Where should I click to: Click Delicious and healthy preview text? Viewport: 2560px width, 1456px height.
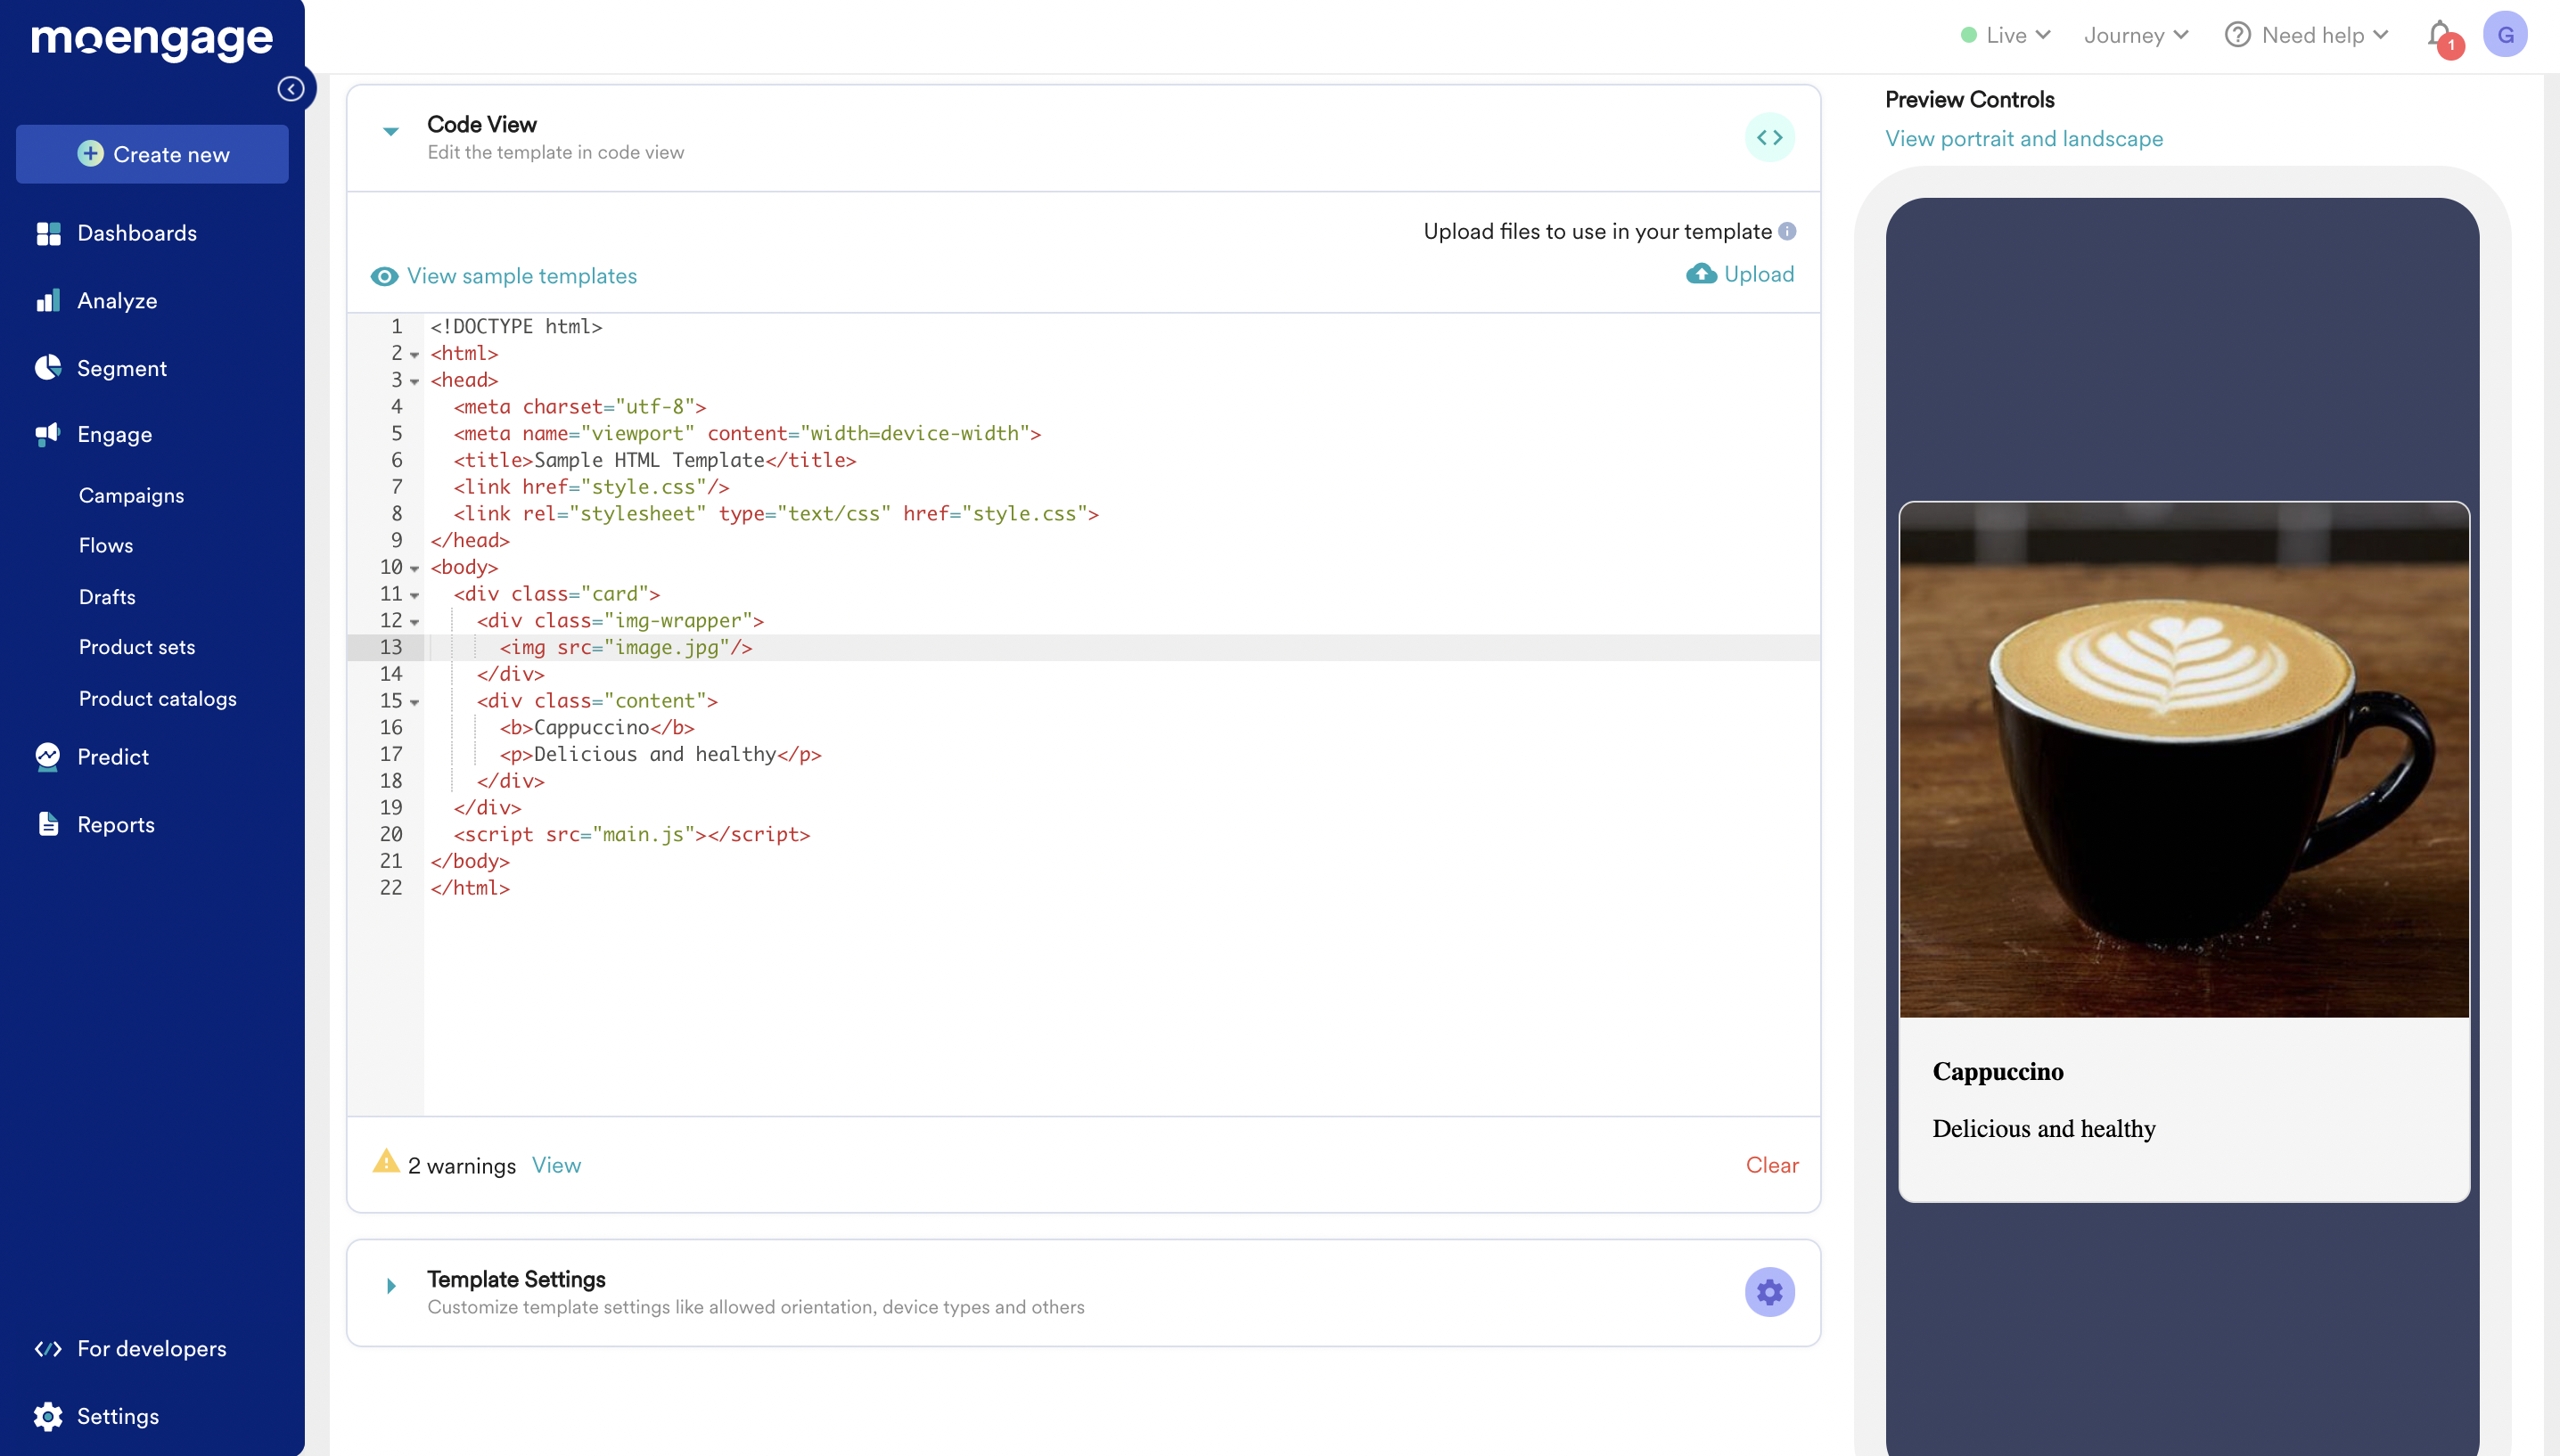2044,1128
